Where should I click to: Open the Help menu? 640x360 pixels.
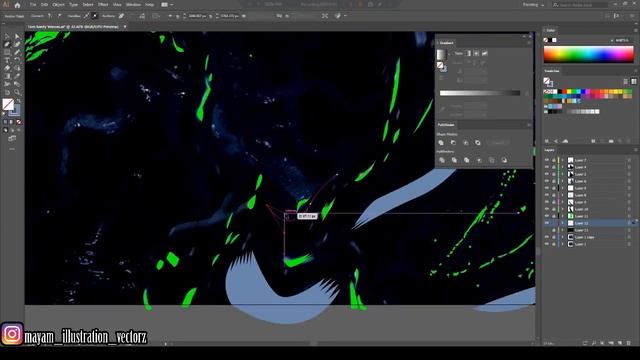[149, 5]
